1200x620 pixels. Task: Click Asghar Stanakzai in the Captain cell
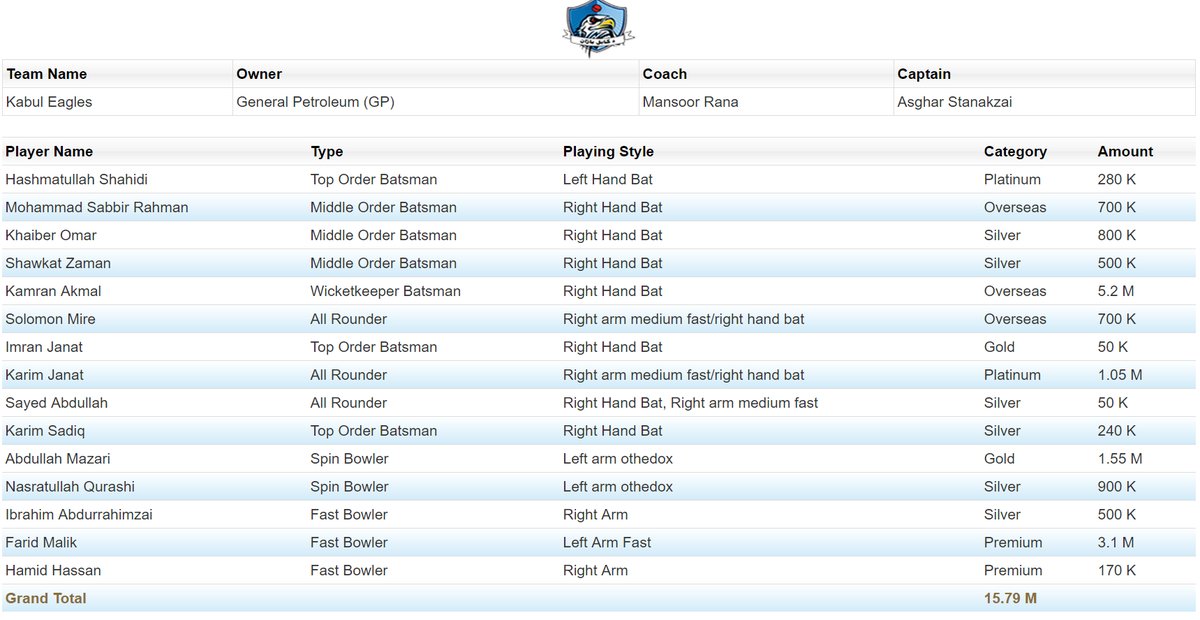coord(956,101)
